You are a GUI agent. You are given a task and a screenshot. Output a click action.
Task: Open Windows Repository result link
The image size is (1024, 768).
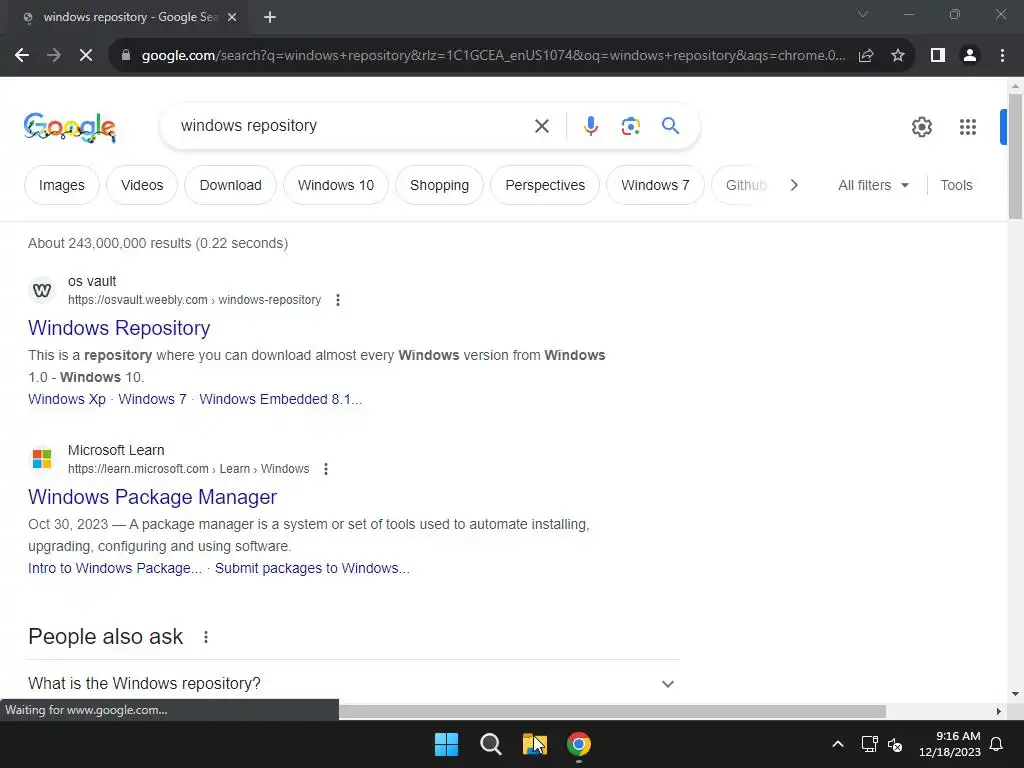click(119, 328)
